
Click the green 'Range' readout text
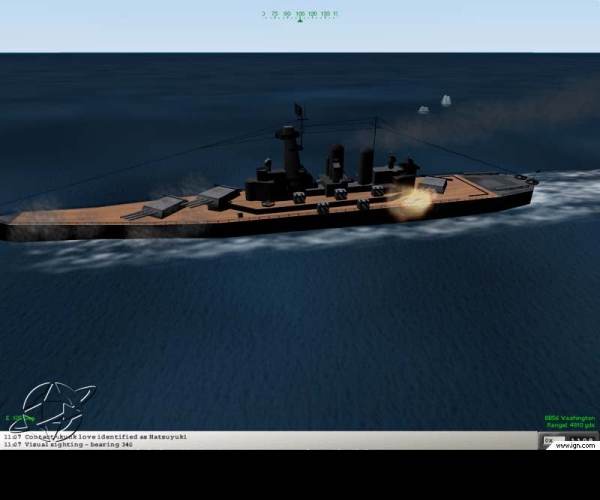(x=571, y=425)
